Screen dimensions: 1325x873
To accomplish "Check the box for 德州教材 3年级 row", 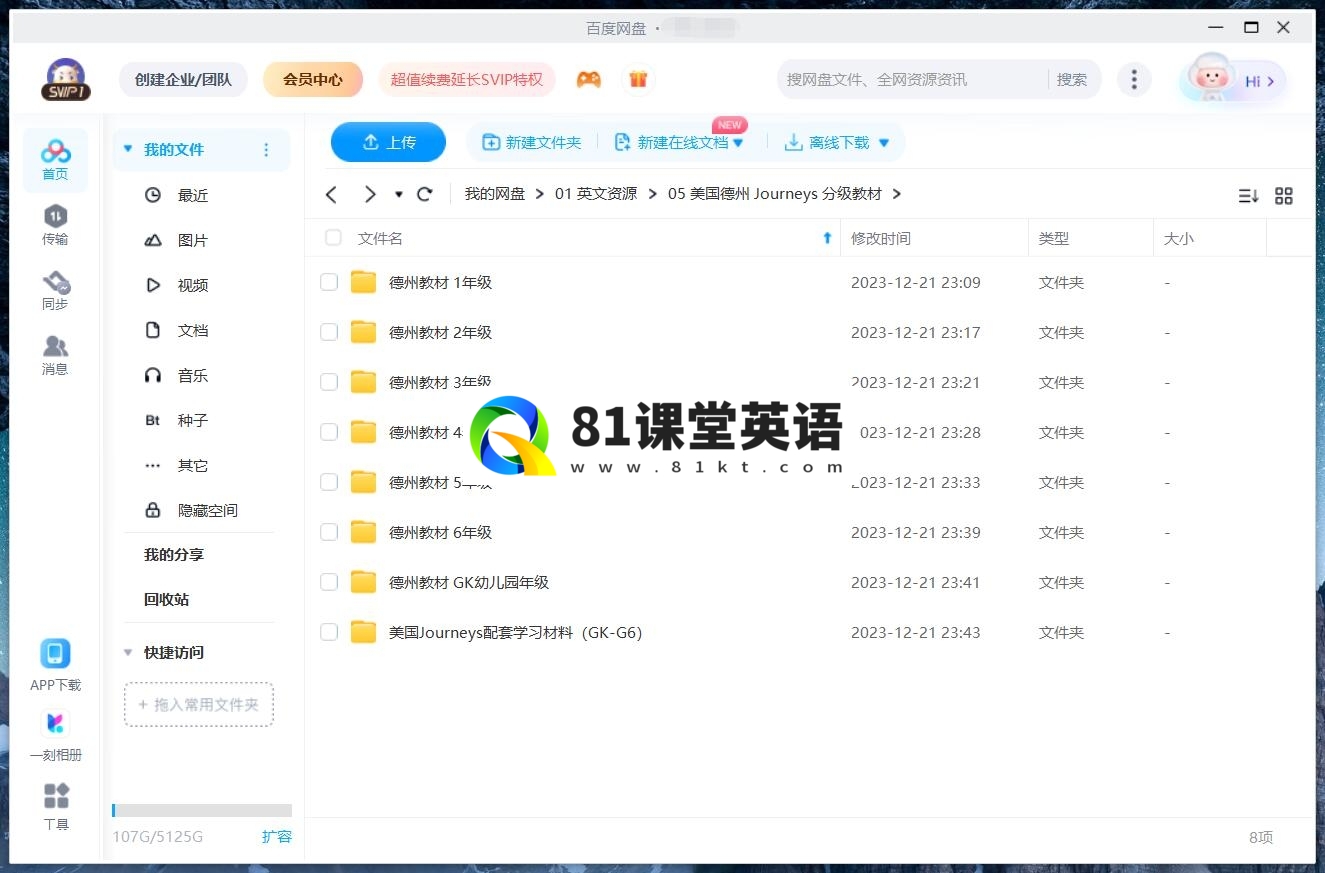I will [329, 382].
